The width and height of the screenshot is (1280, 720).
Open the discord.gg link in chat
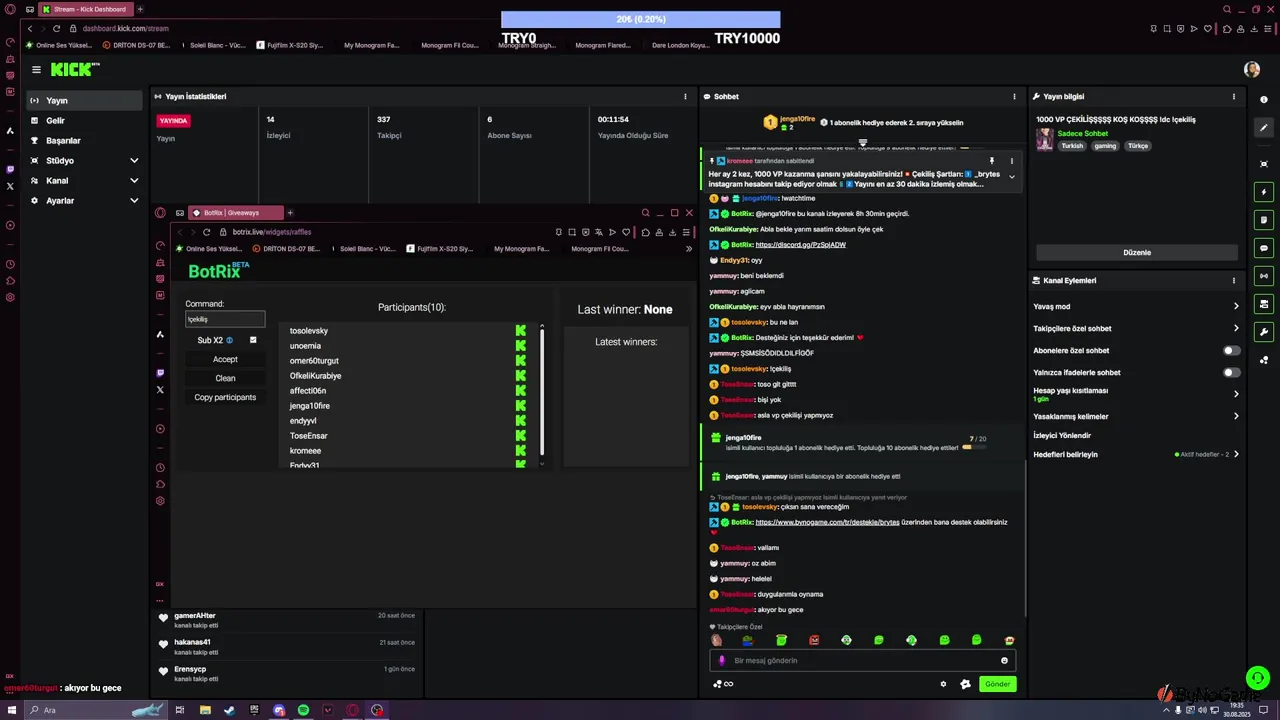(800, 245)
